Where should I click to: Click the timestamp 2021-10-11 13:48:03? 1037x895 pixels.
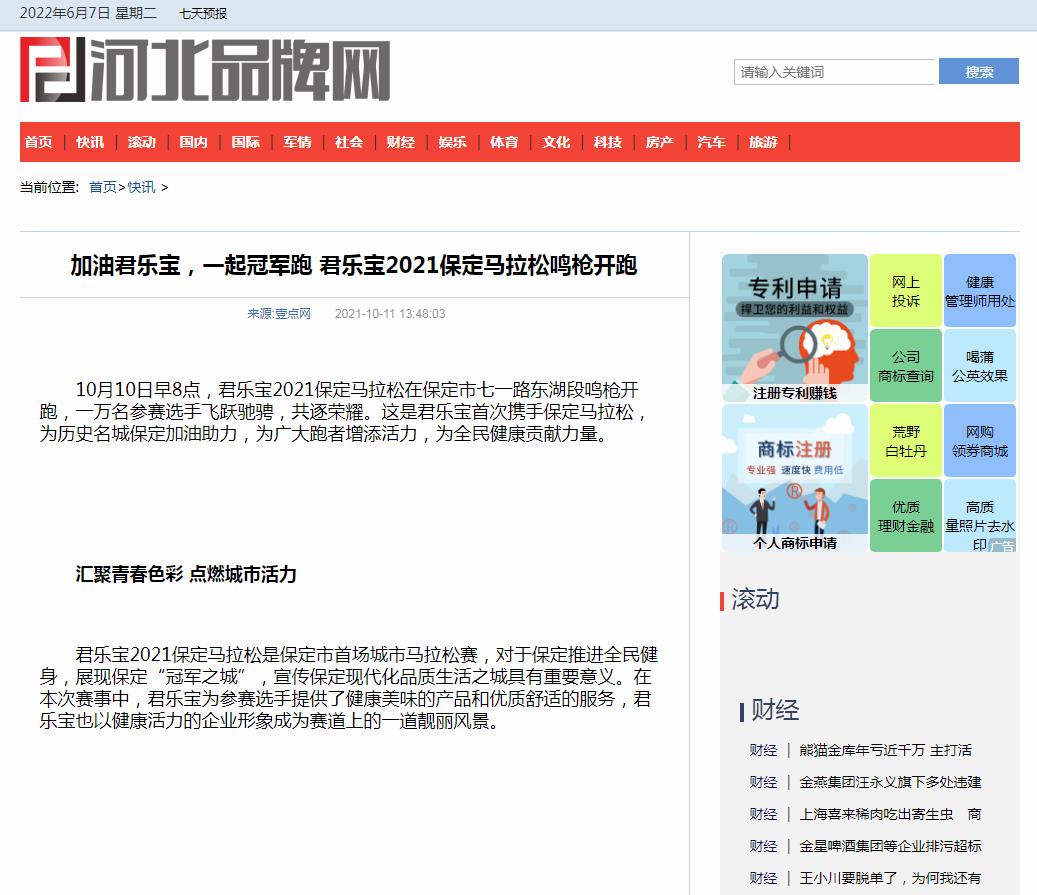coord(390,314)
